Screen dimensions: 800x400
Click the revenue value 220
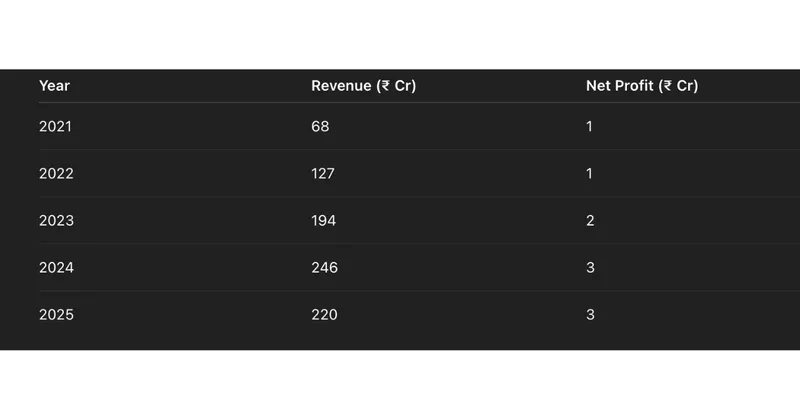[324, 315]
